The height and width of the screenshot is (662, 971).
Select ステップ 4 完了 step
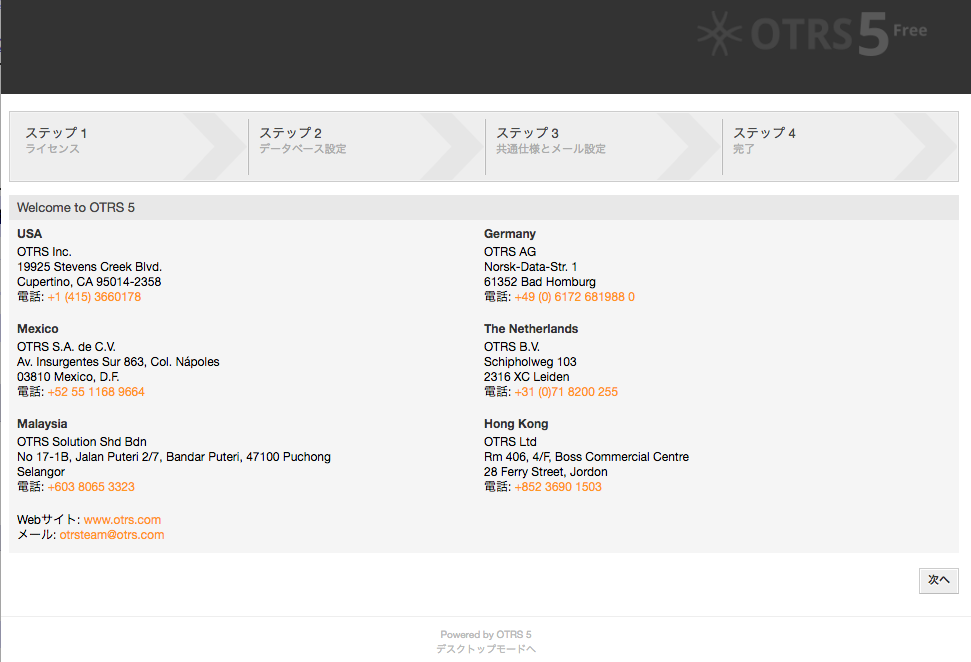pos(840,147)
